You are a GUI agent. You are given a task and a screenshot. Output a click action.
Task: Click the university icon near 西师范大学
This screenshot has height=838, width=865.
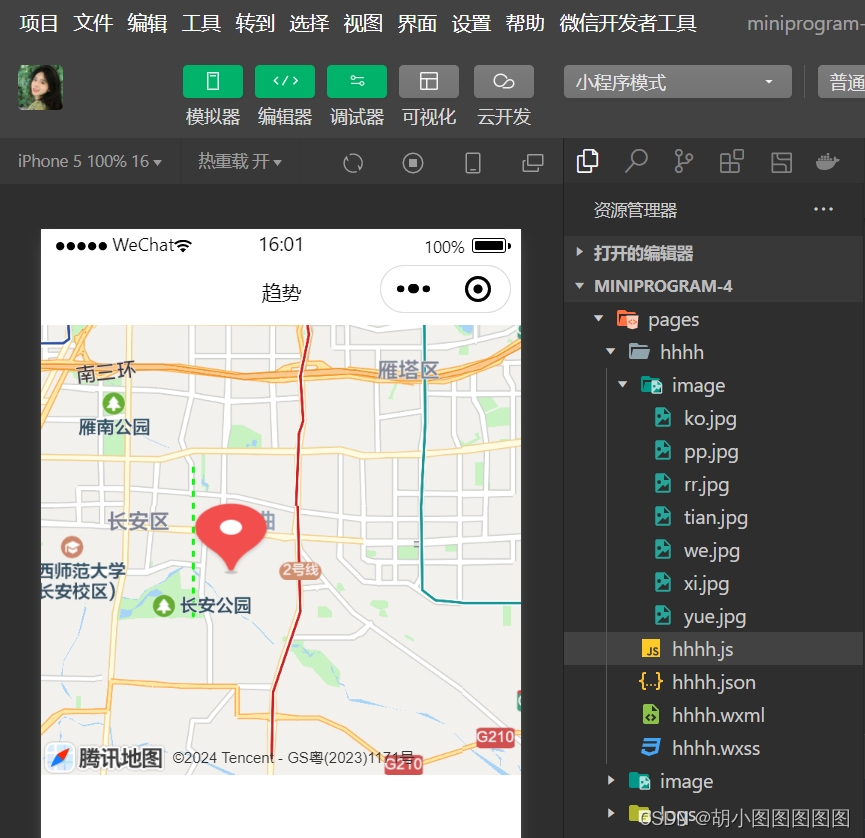tap(72, 547)
